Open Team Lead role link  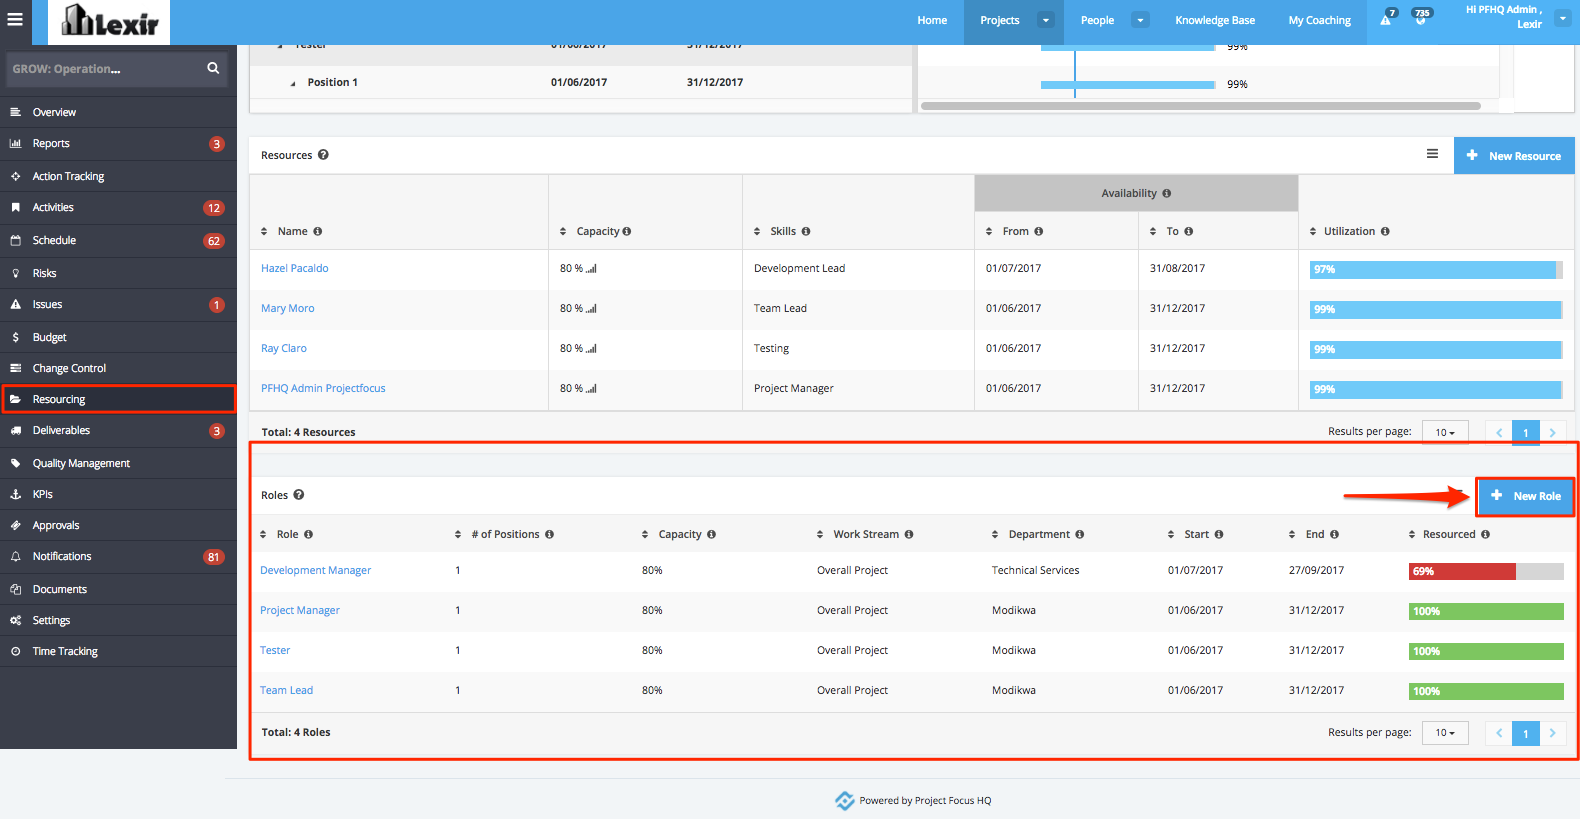(x=286, y=690)
